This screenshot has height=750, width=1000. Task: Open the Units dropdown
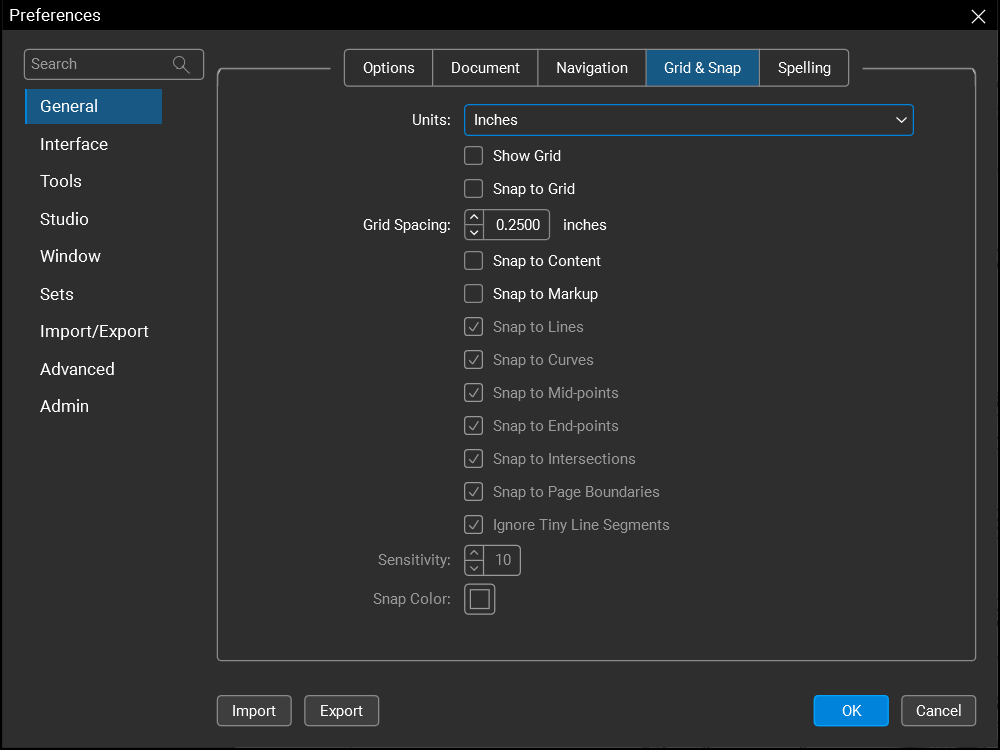688,120
